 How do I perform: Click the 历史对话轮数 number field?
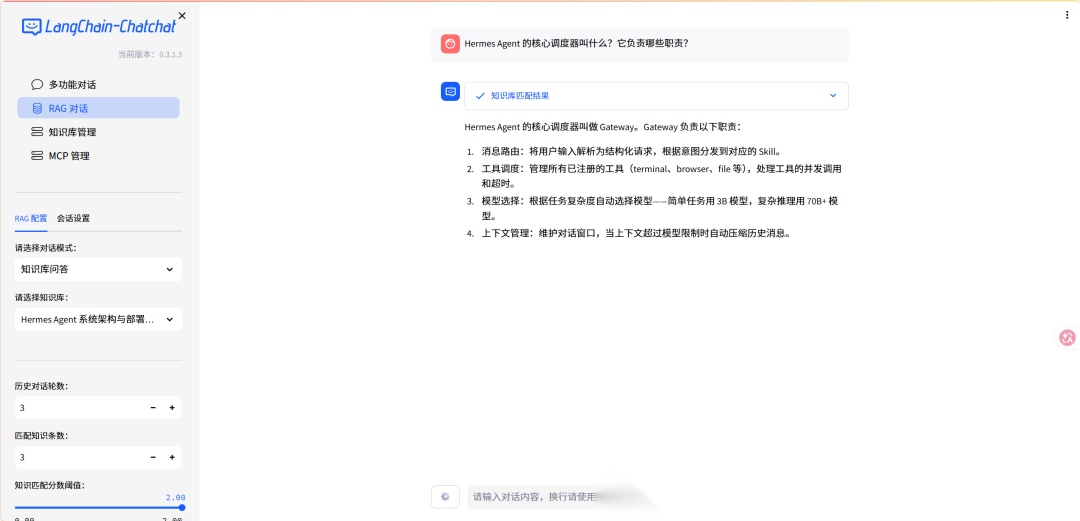click(x=79, y=408)
